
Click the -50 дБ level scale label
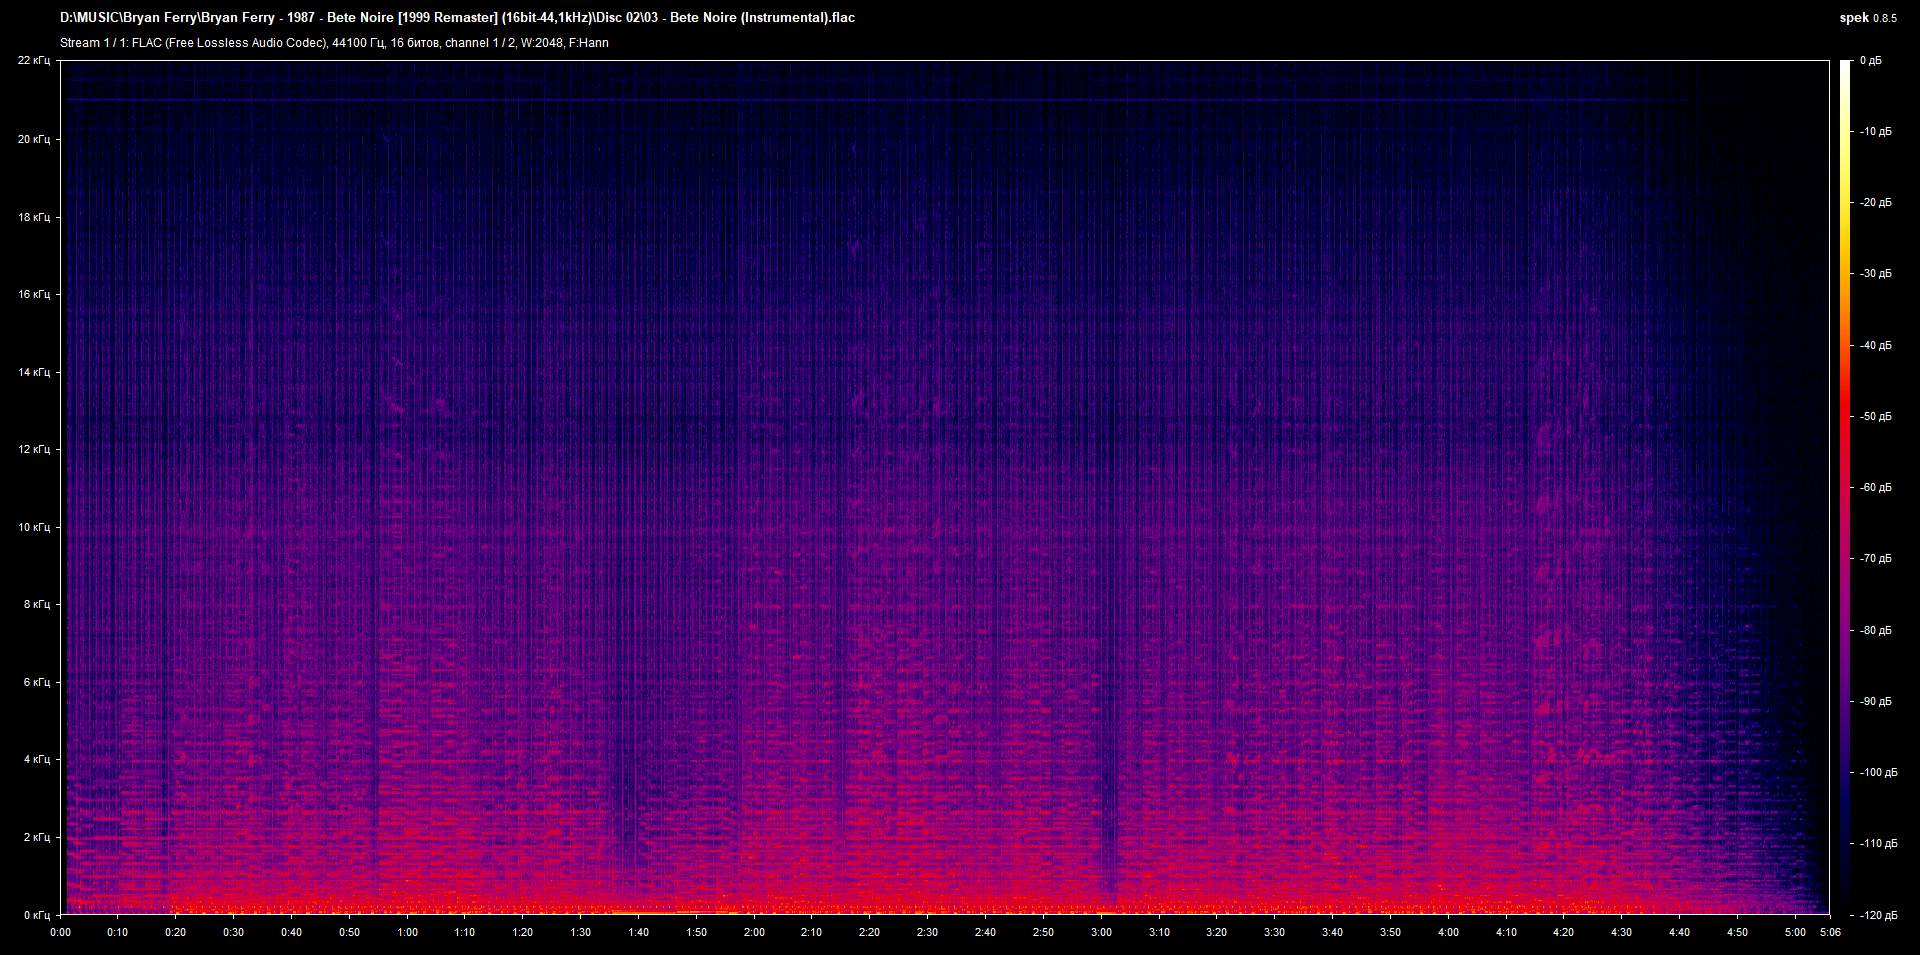1876,416
